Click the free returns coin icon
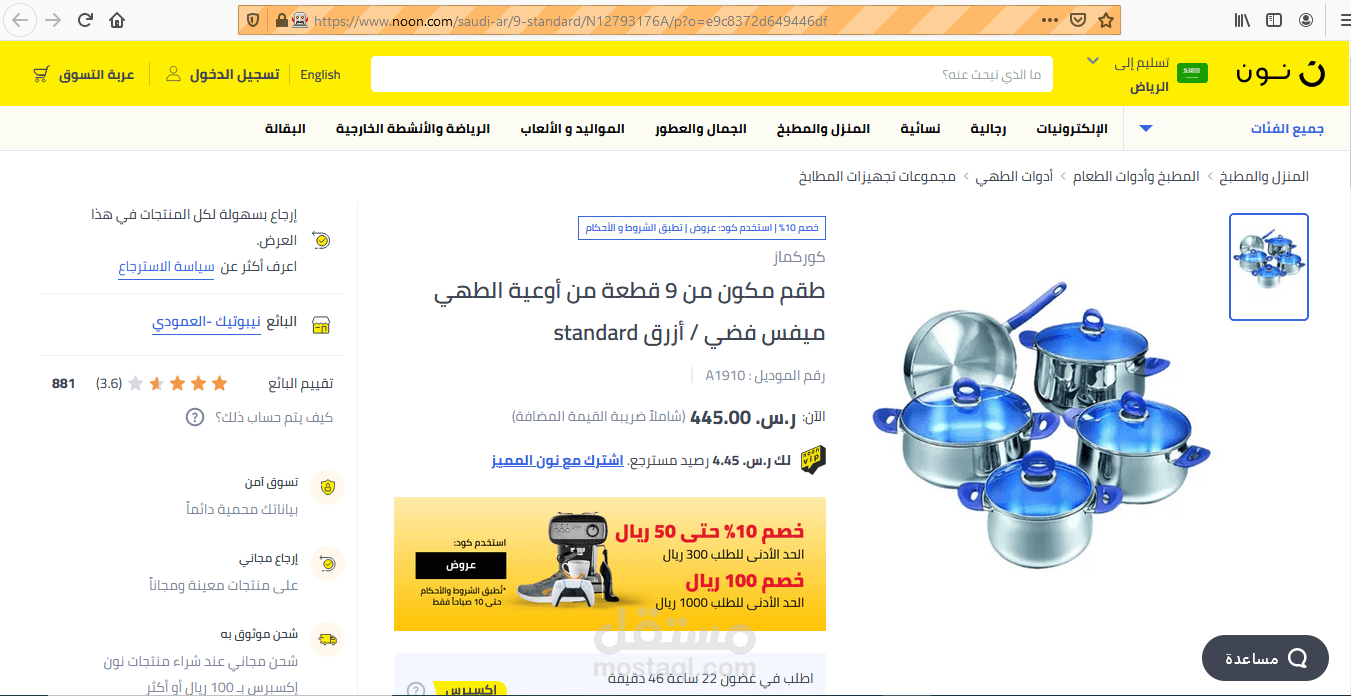This screenshot has height=696, width=1351. 326,564
